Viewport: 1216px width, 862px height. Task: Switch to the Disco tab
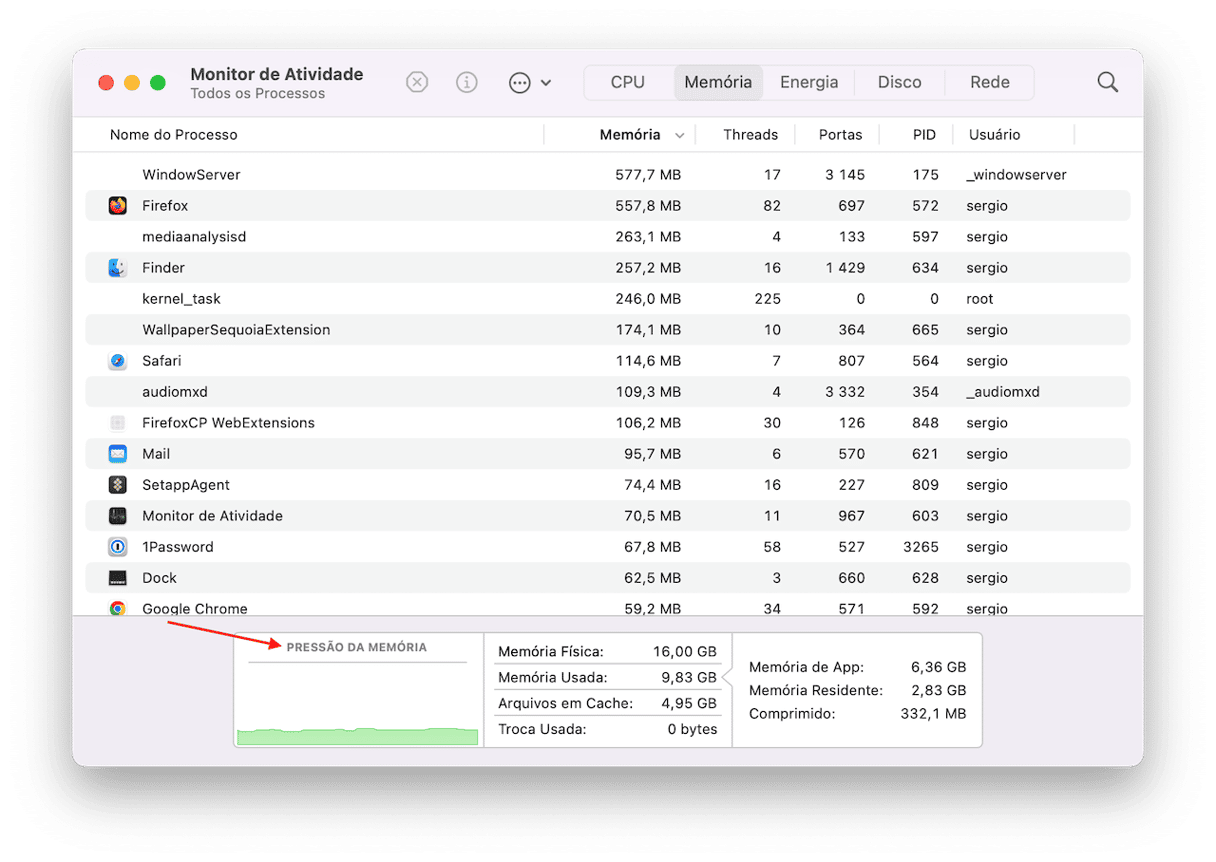coord(900,83)
